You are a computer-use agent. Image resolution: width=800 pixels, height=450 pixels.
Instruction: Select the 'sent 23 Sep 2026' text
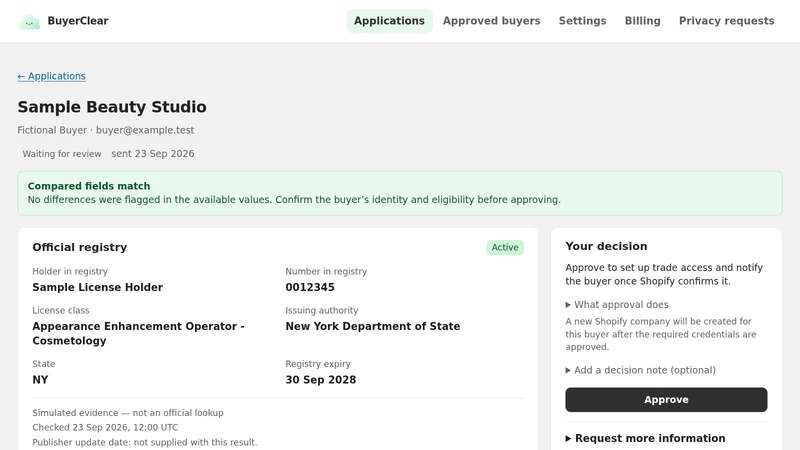[153, 154]
